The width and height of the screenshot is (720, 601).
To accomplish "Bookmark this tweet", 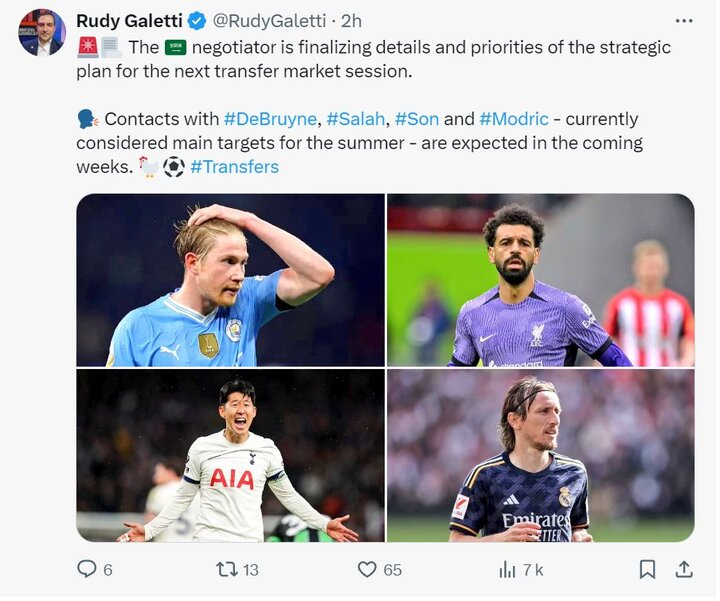I will tap(648, 569).
